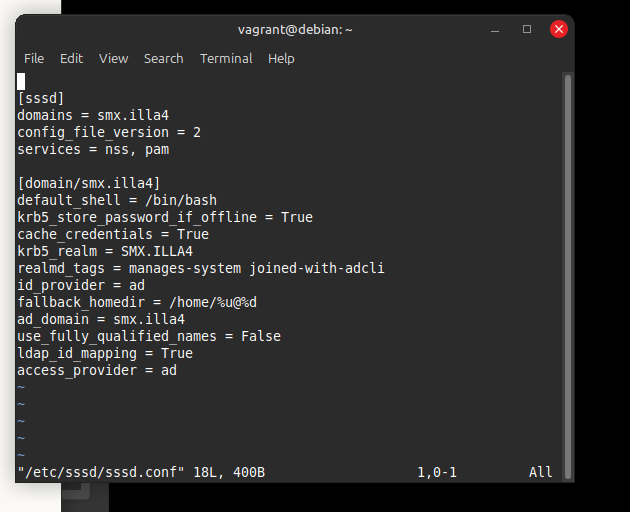Maximize the terminal window
The height and width of the screenshot is (512, 630).
tap(527, 29)
